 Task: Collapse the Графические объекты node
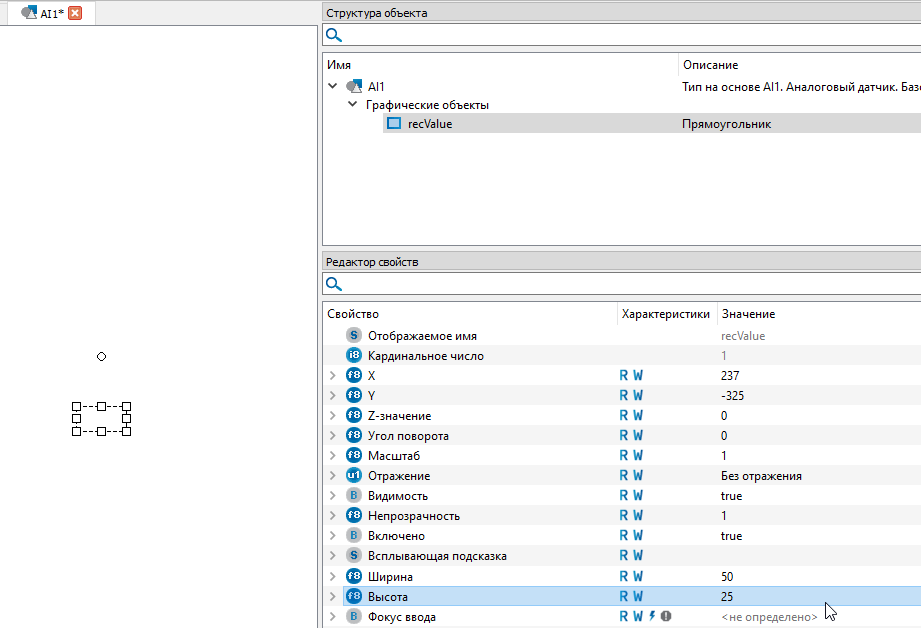click(x=352, y=105)
